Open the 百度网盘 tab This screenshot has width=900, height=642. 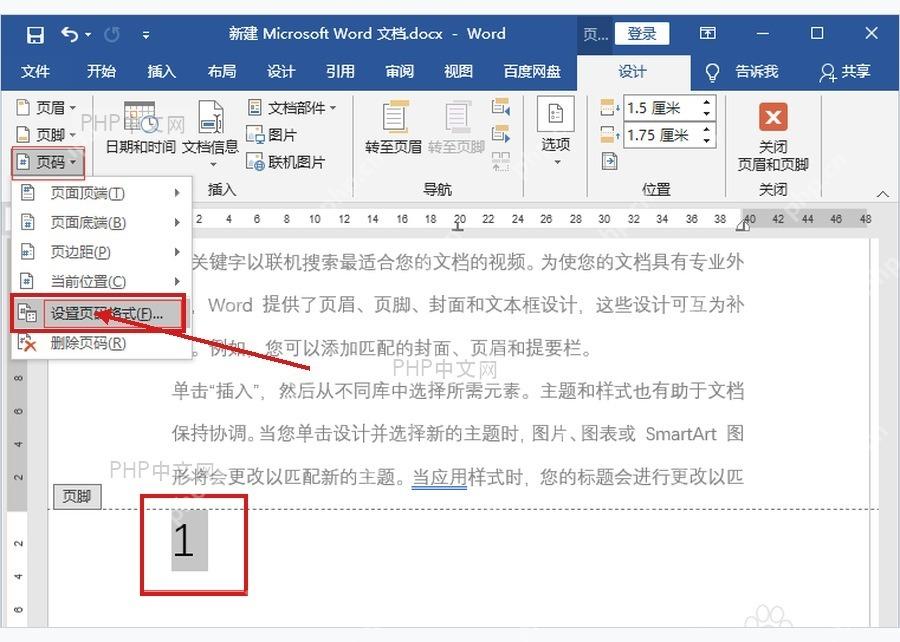pos(532,72)
